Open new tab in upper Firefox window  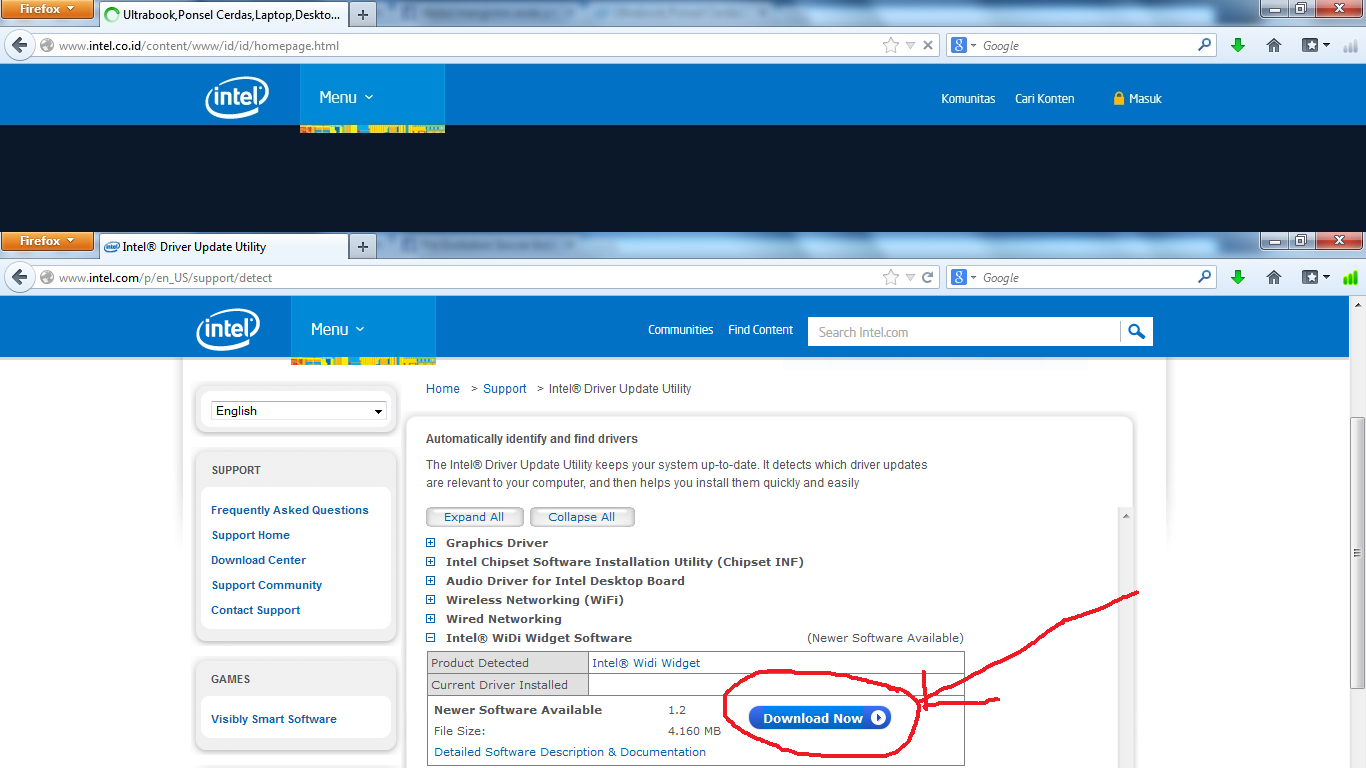(x=363, y=14)
